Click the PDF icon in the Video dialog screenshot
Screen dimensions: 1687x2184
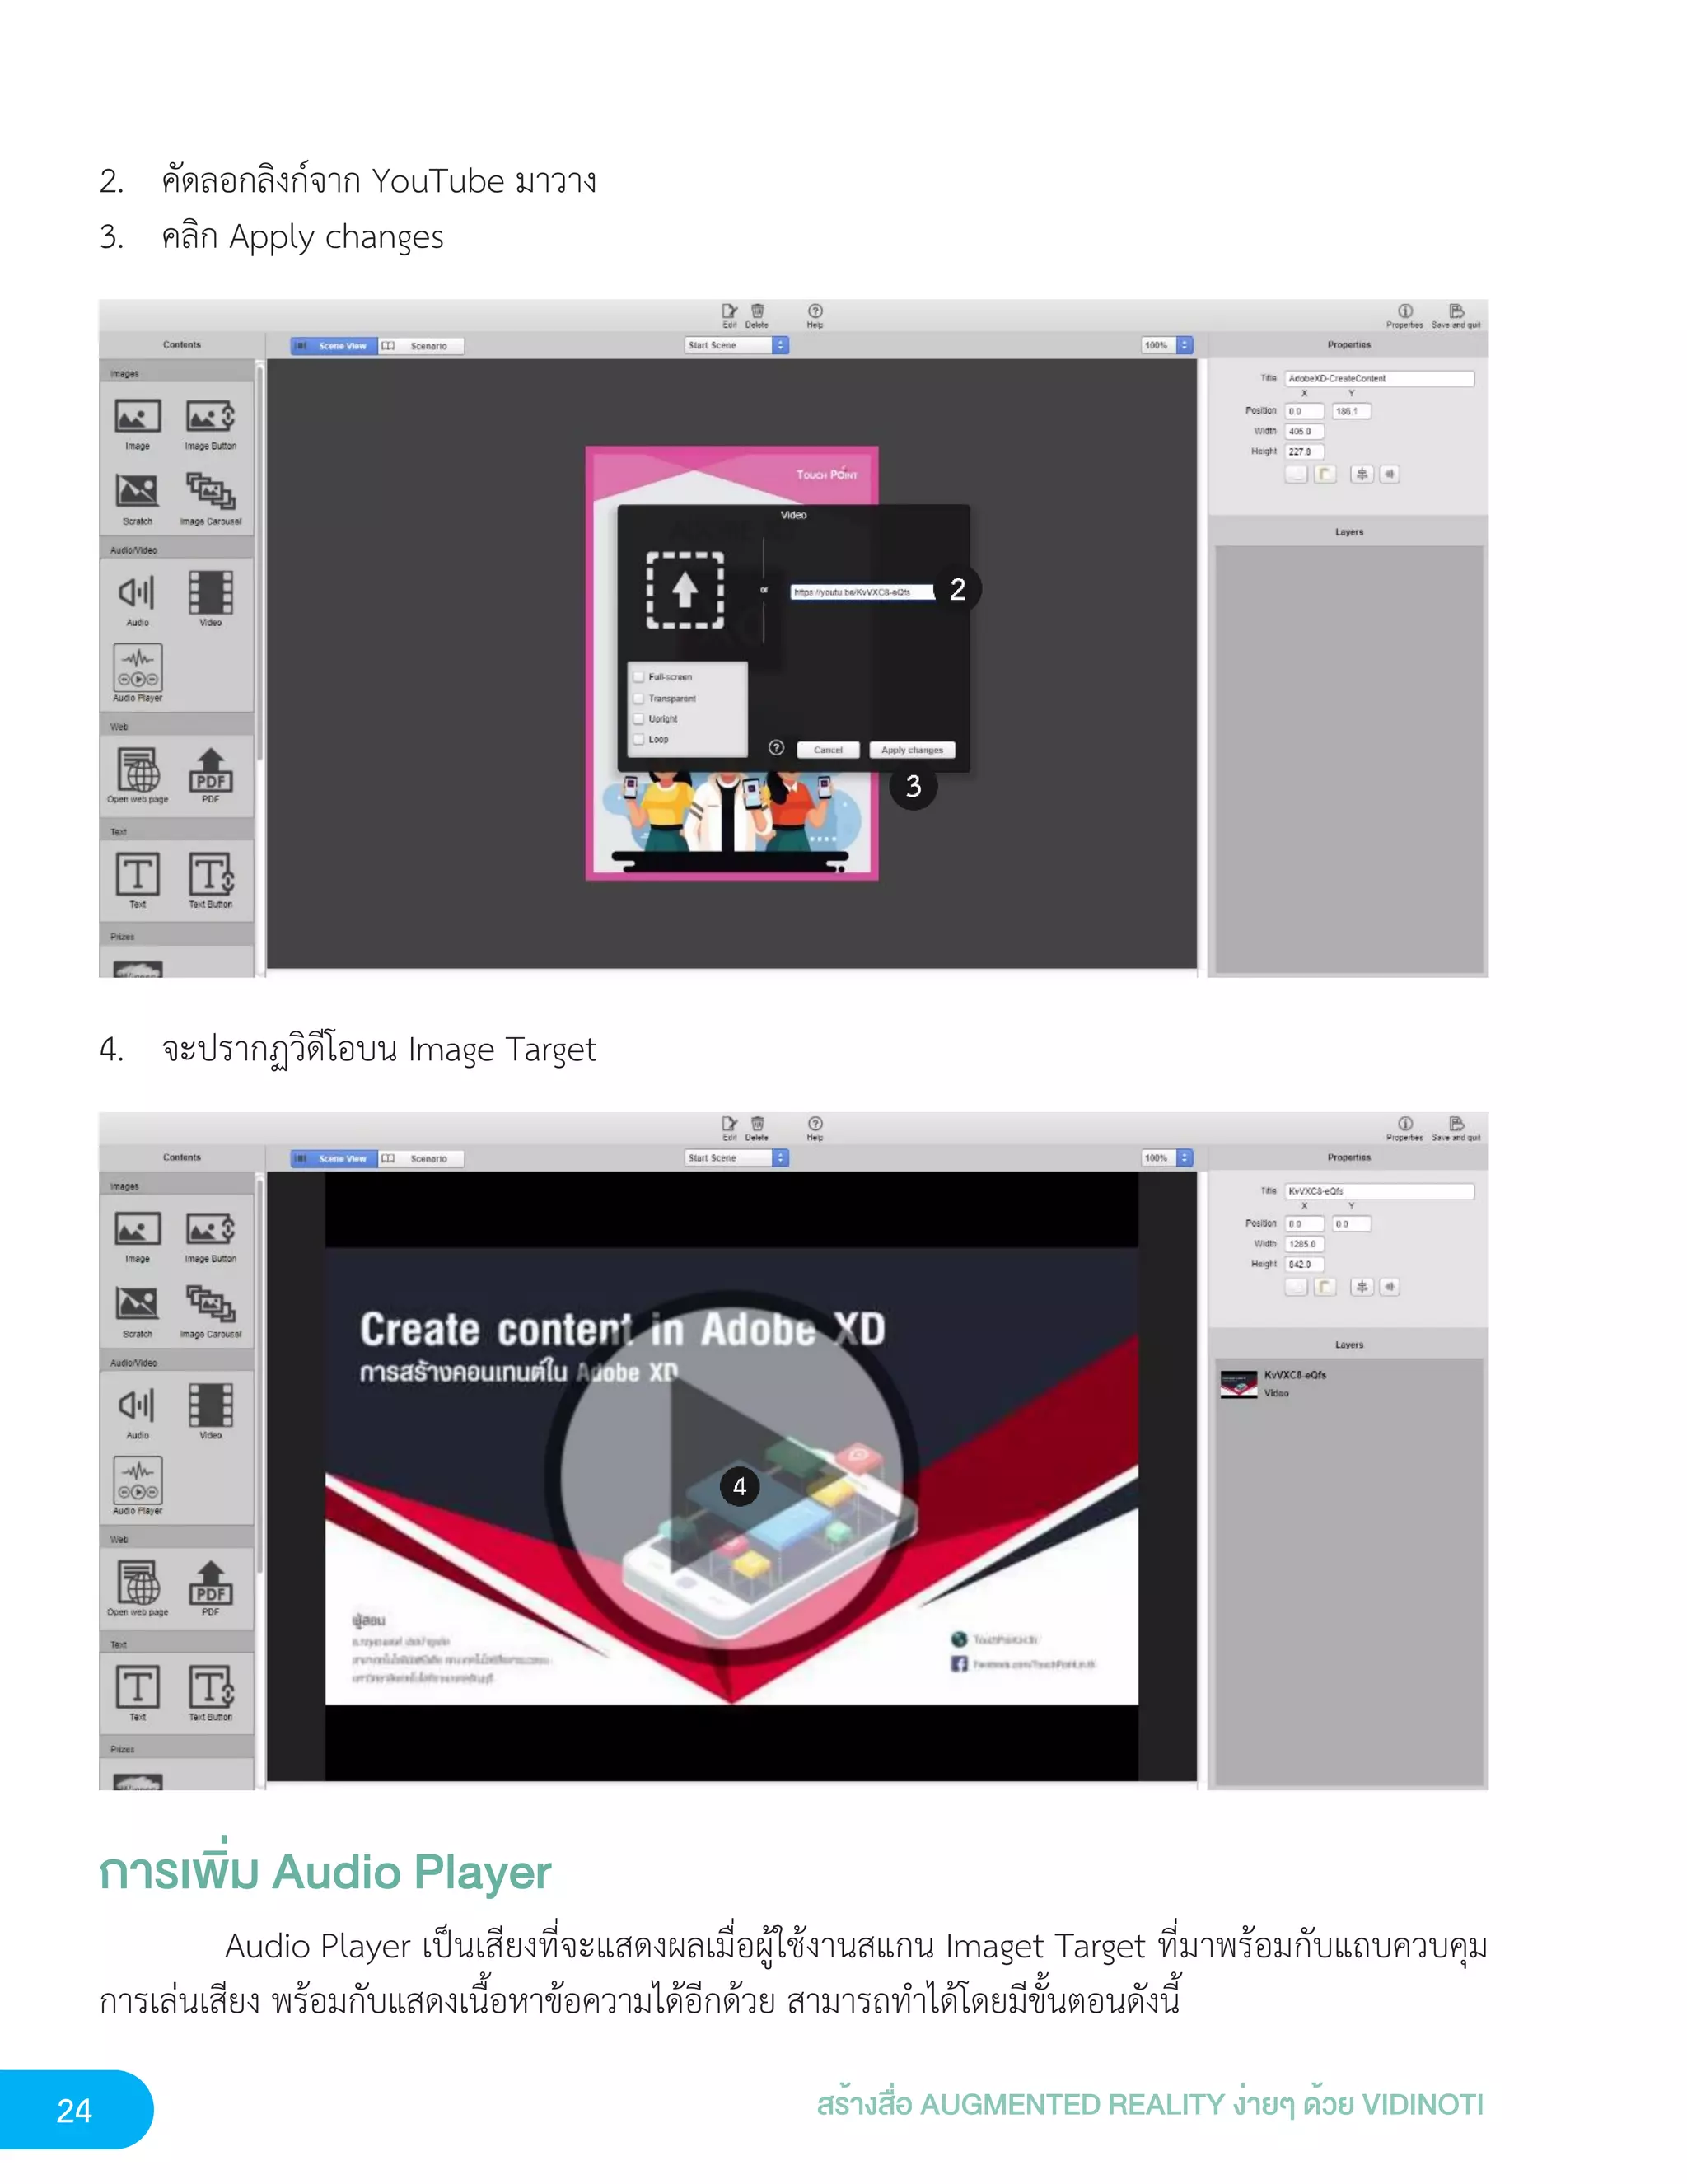tap(210, 770)
